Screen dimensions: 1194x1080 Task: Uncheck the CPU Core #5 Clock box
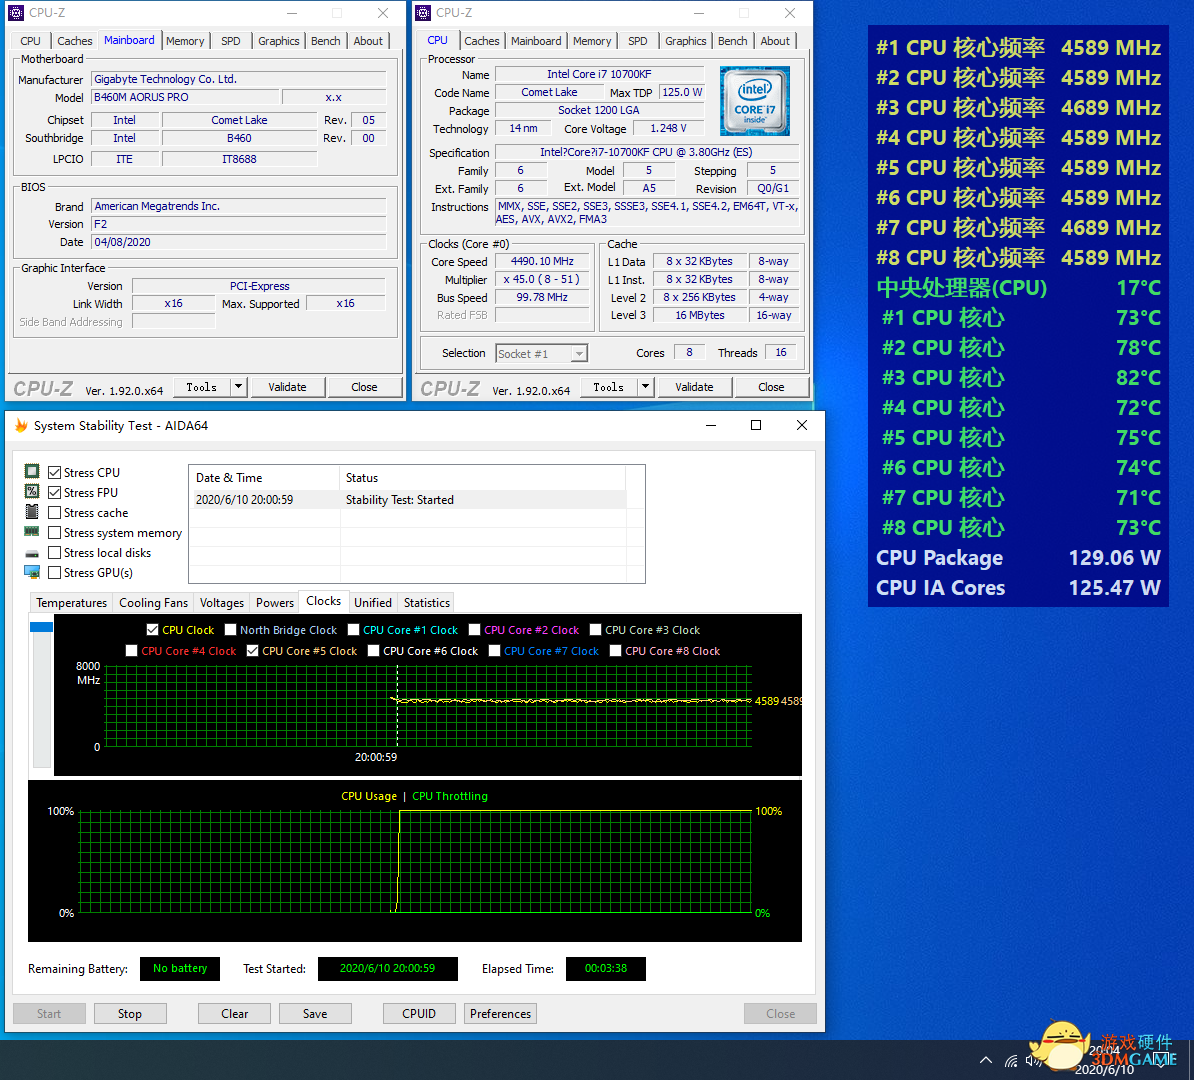(253, 650)
